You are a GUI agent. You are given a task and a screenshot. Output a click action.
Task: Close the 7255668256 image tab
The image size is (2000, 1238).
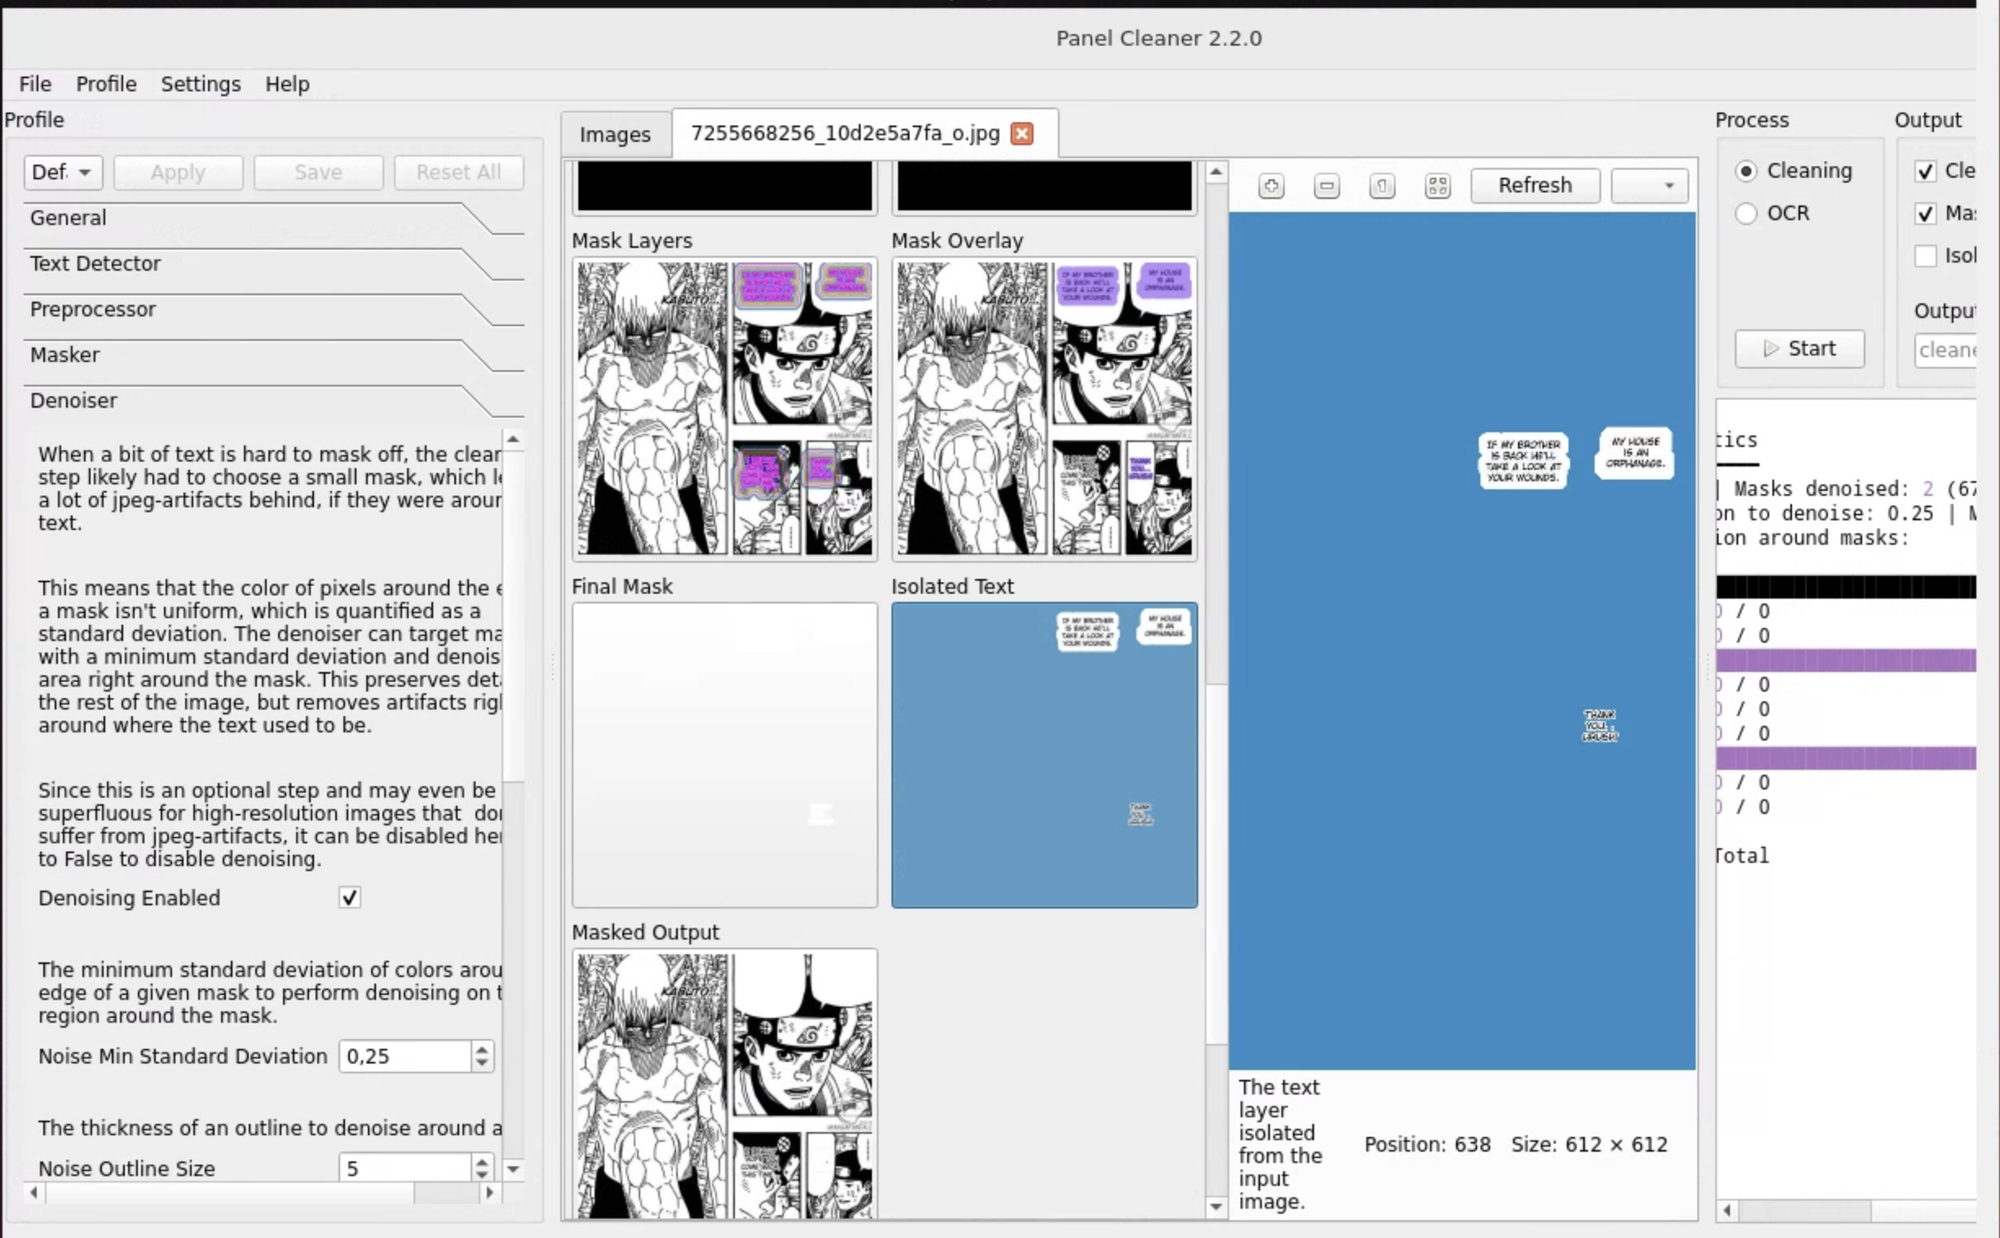1022,134
